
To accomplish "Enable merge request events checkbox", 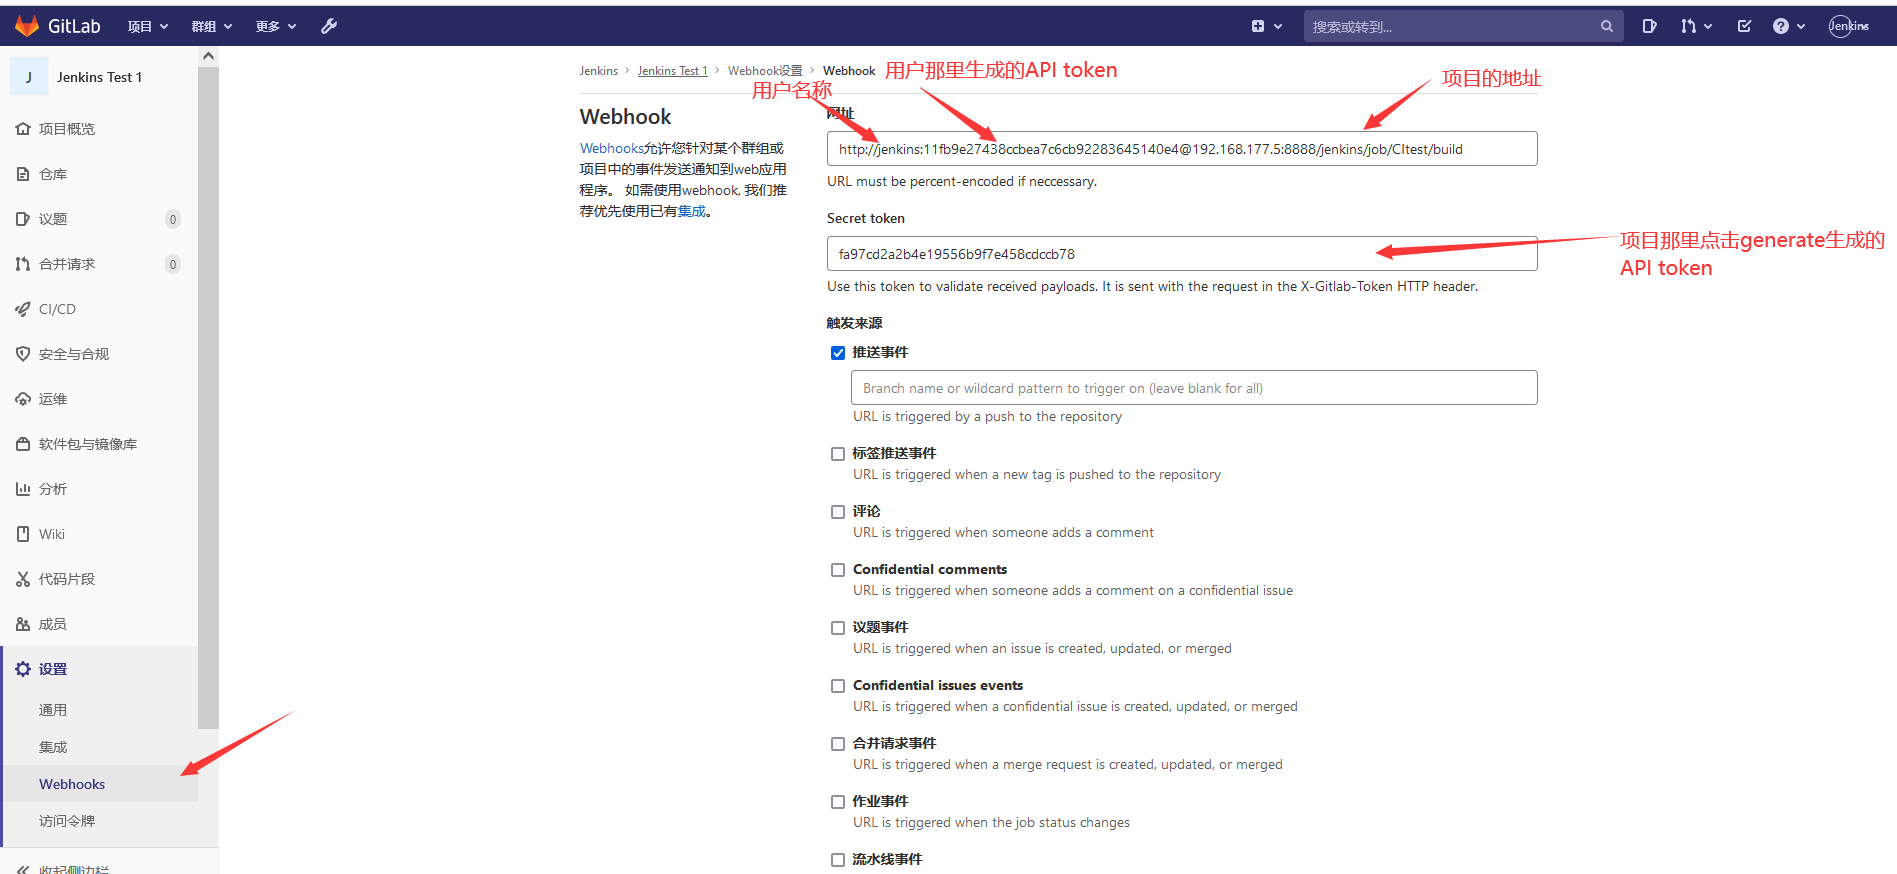I will (x=838, y=744).
